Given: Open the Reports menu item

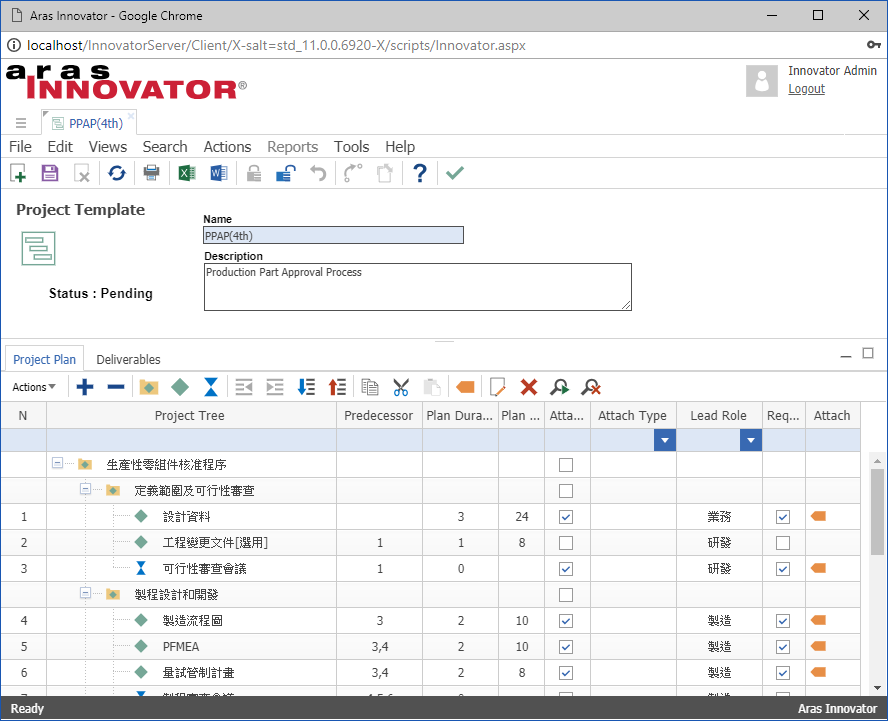Looking at the screenshot, I should [x=292, y=146].
